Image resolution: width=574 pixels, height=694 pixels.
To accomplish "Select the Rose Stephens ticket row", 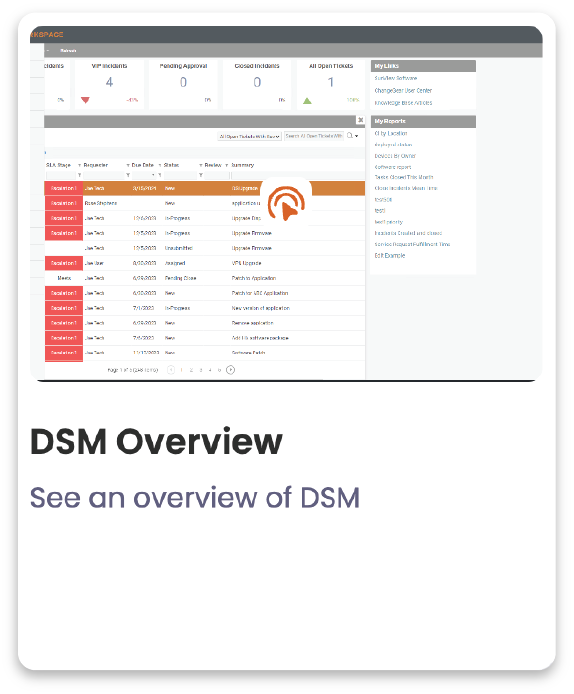I will (205, 203).
